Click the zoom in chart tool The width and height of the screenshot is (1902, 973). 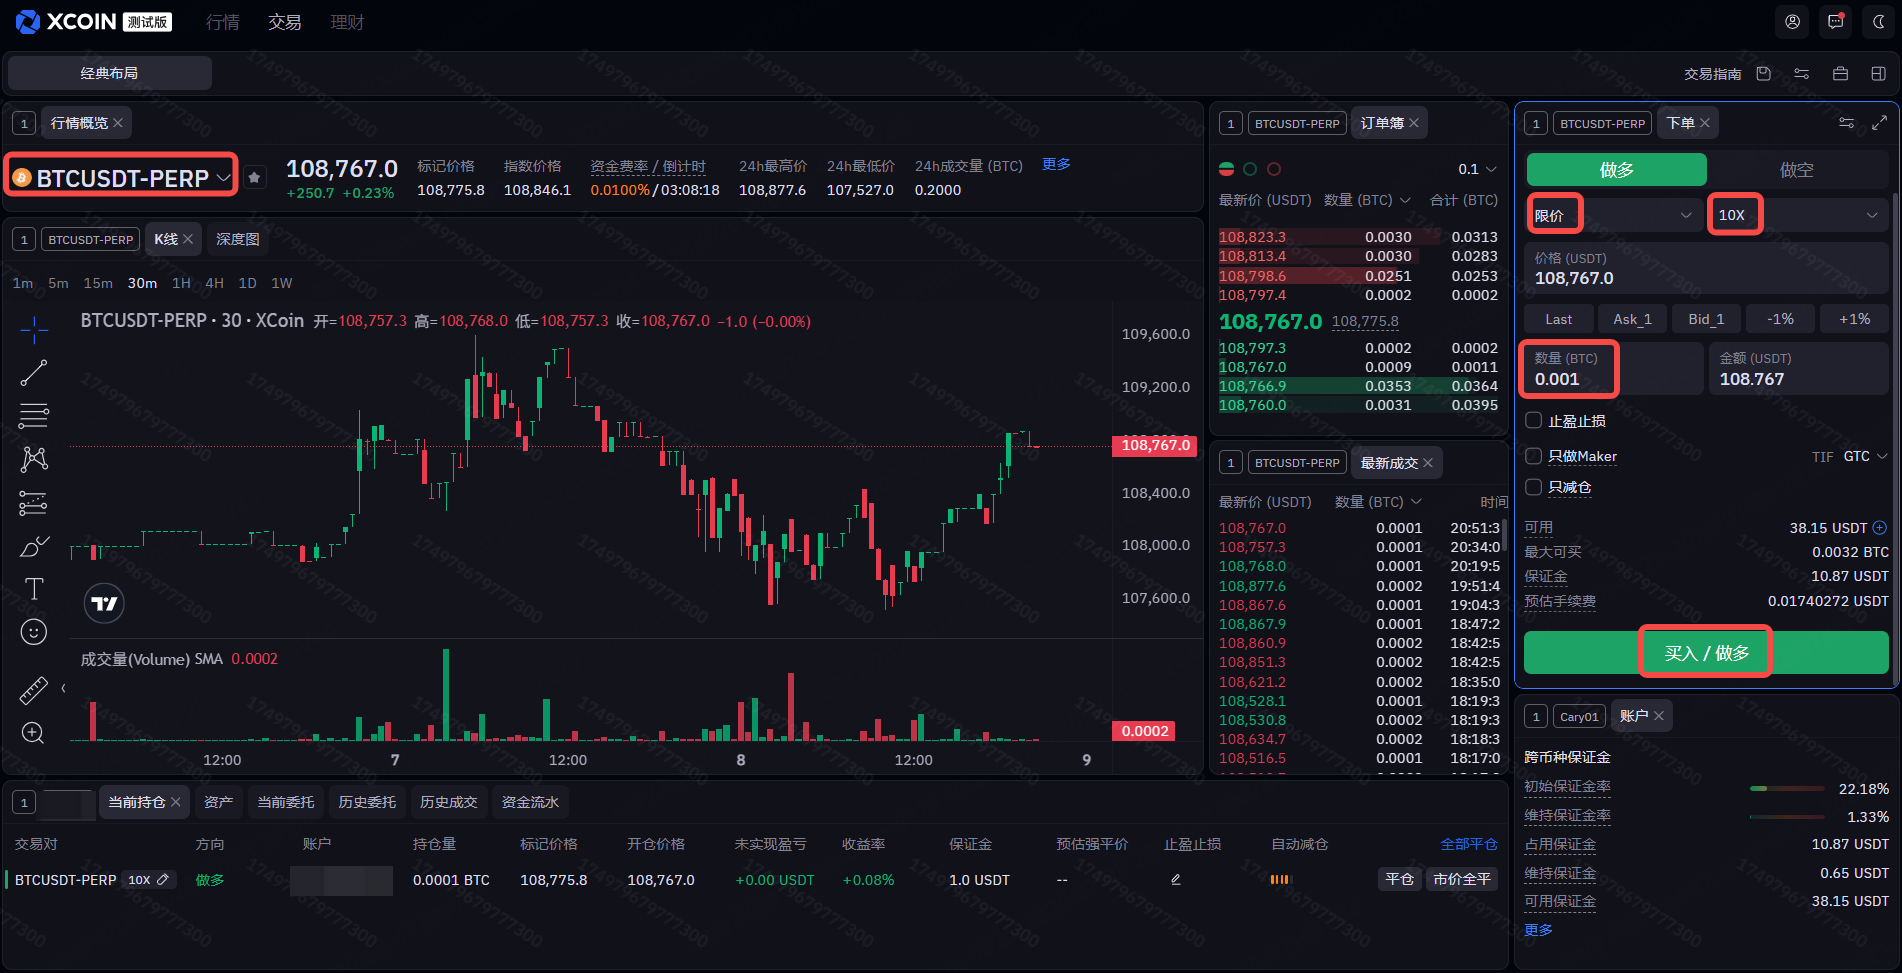point(33,733)
